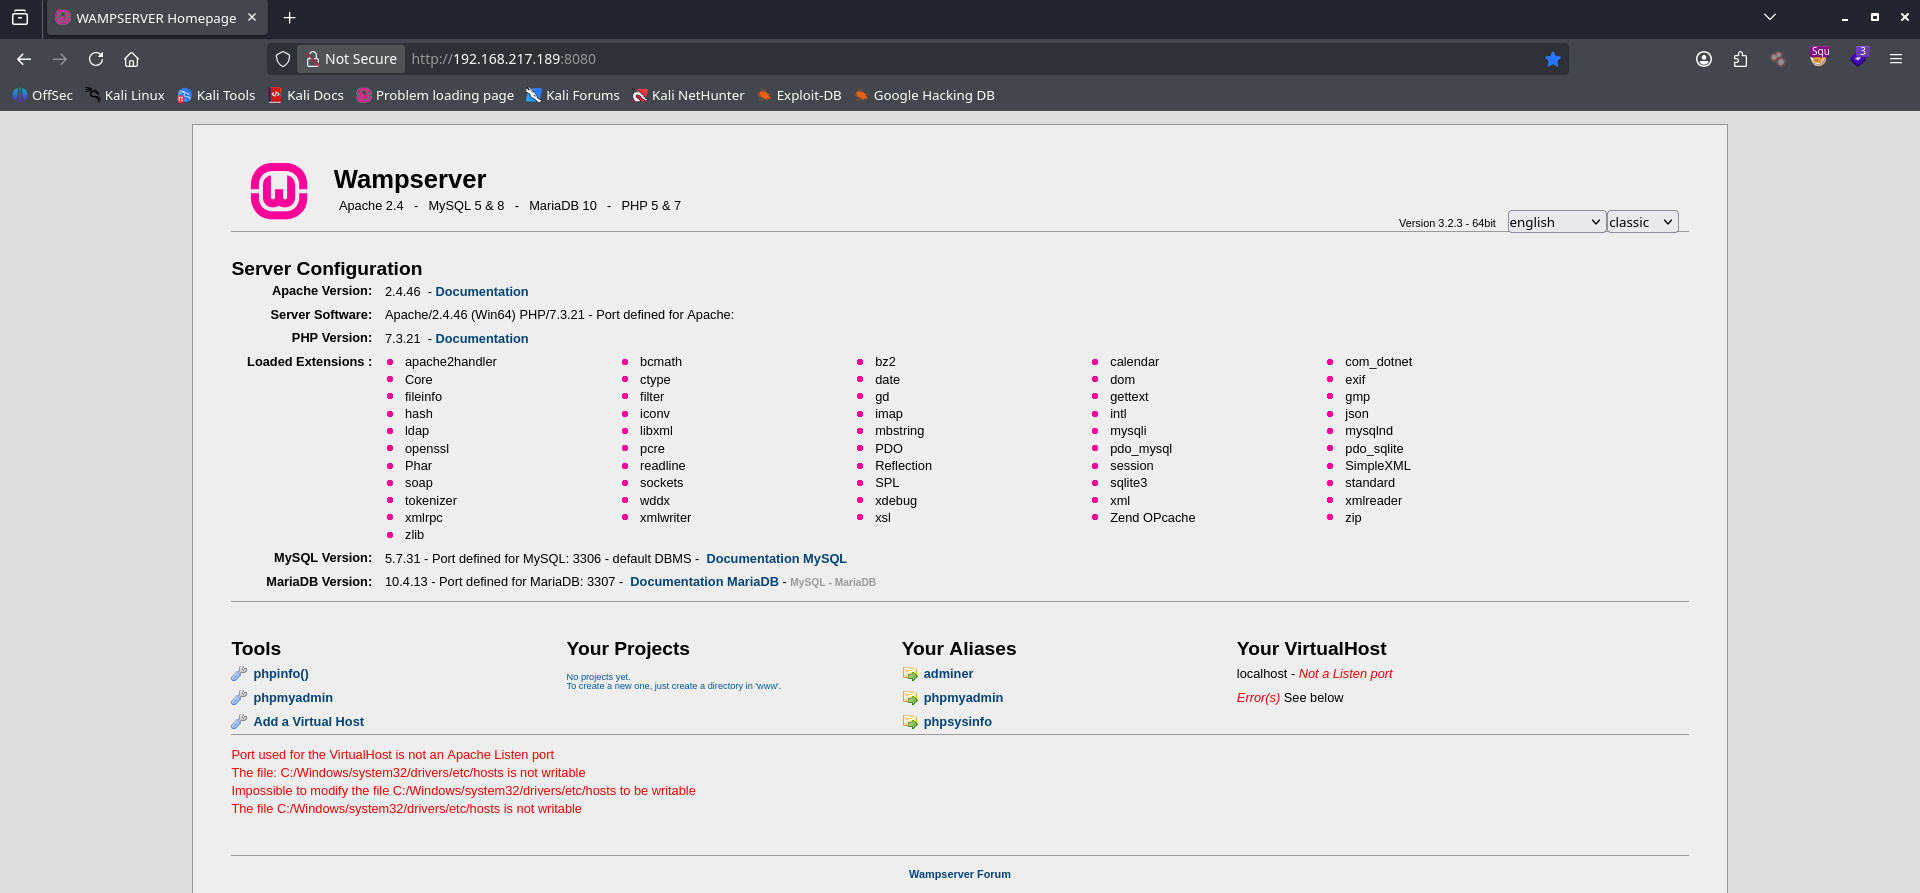
Task: Close the WAMPSERVER Homepage tab
Action: click(252, 17)
